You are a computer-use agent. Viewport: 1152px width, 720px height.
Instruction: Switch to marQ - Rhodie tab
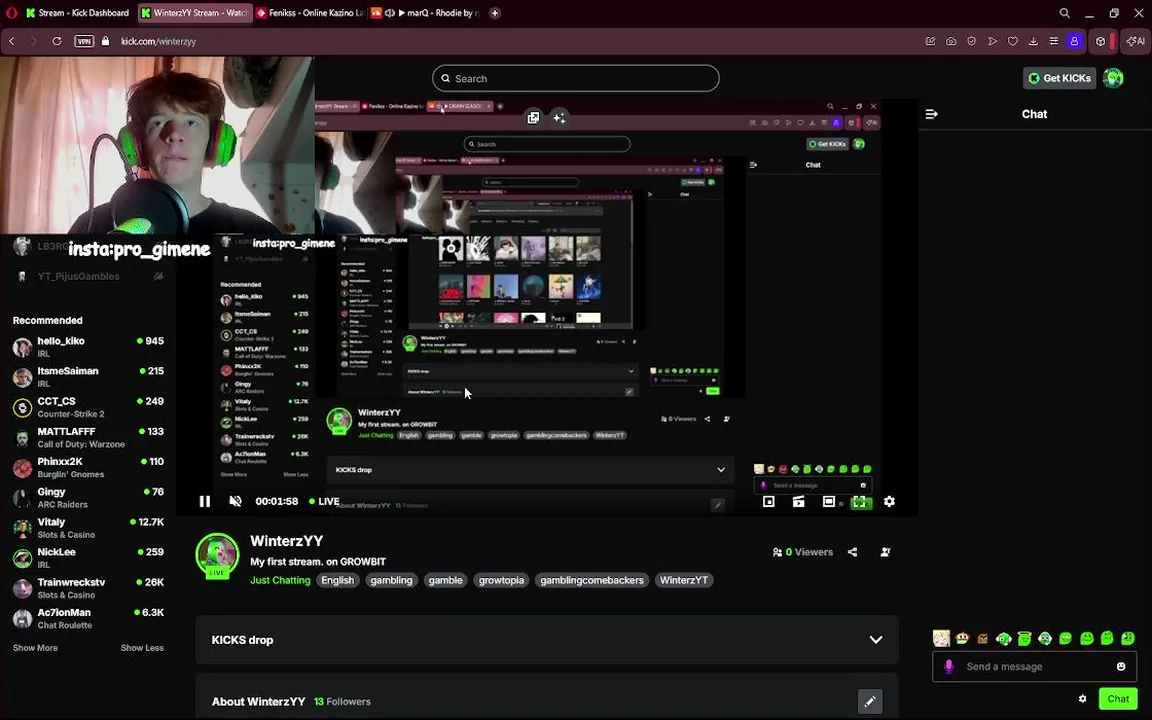coord(426,12)
